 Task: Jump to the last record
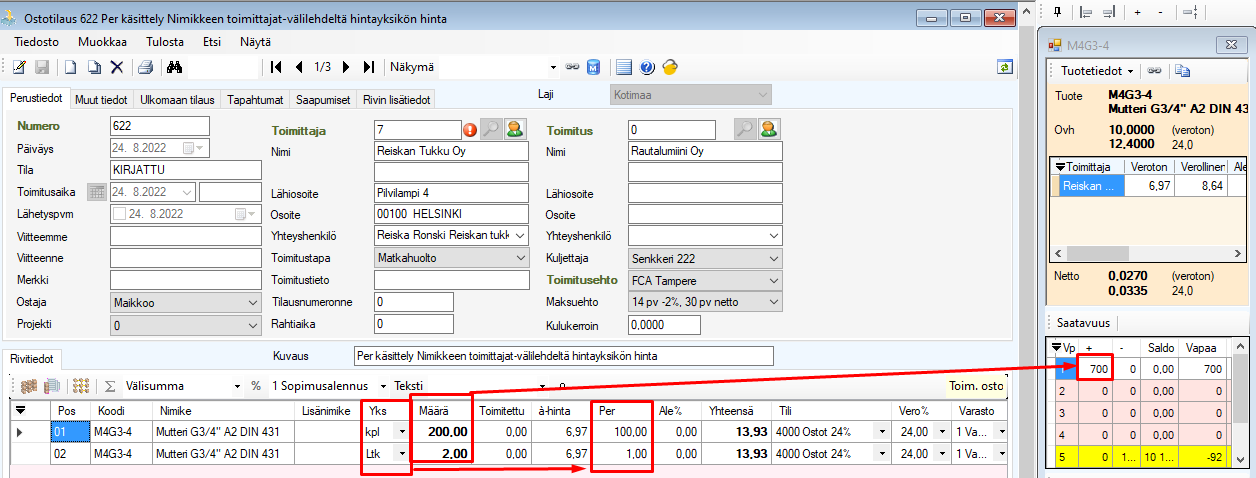(x=368, y=67)
